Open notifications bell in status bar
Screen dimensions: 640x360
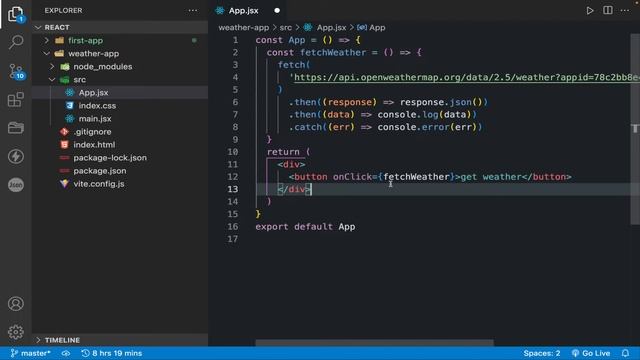point(625,353)
